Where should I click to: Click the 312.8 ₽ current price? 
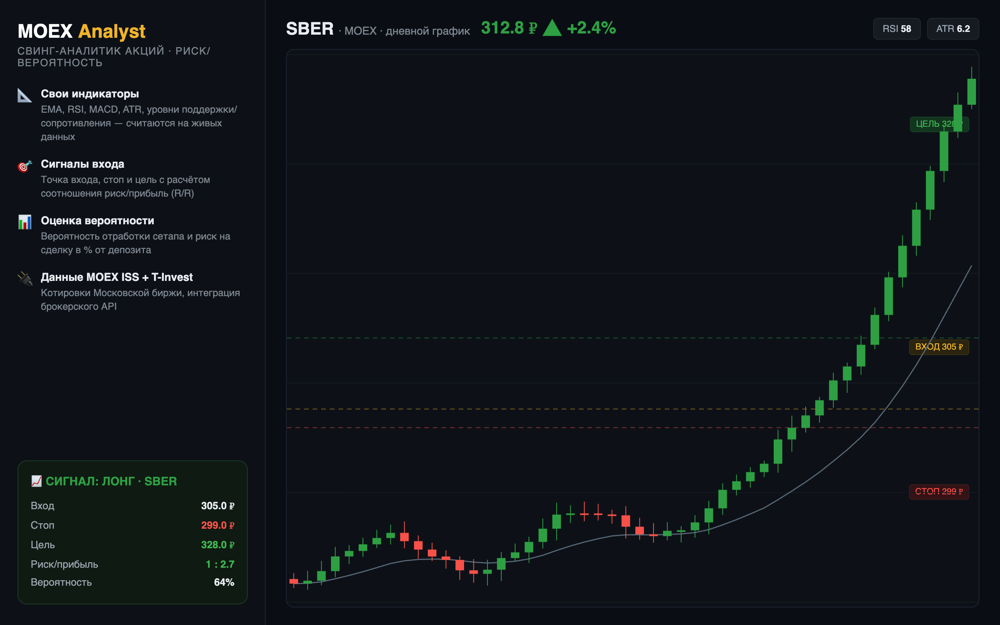508,28
